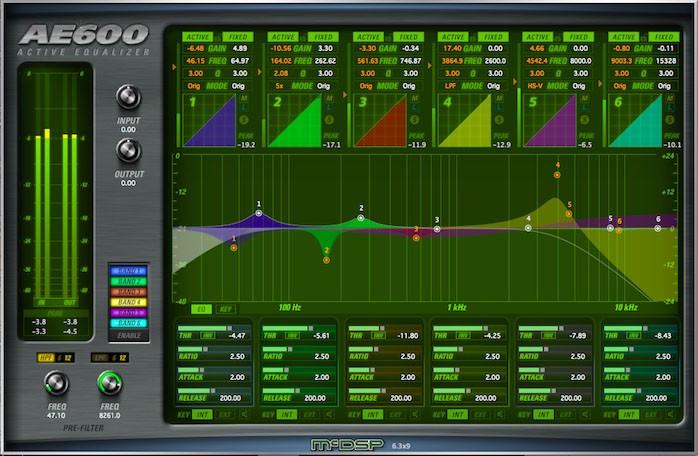Switch to the EQ display tab

[201, 310]
